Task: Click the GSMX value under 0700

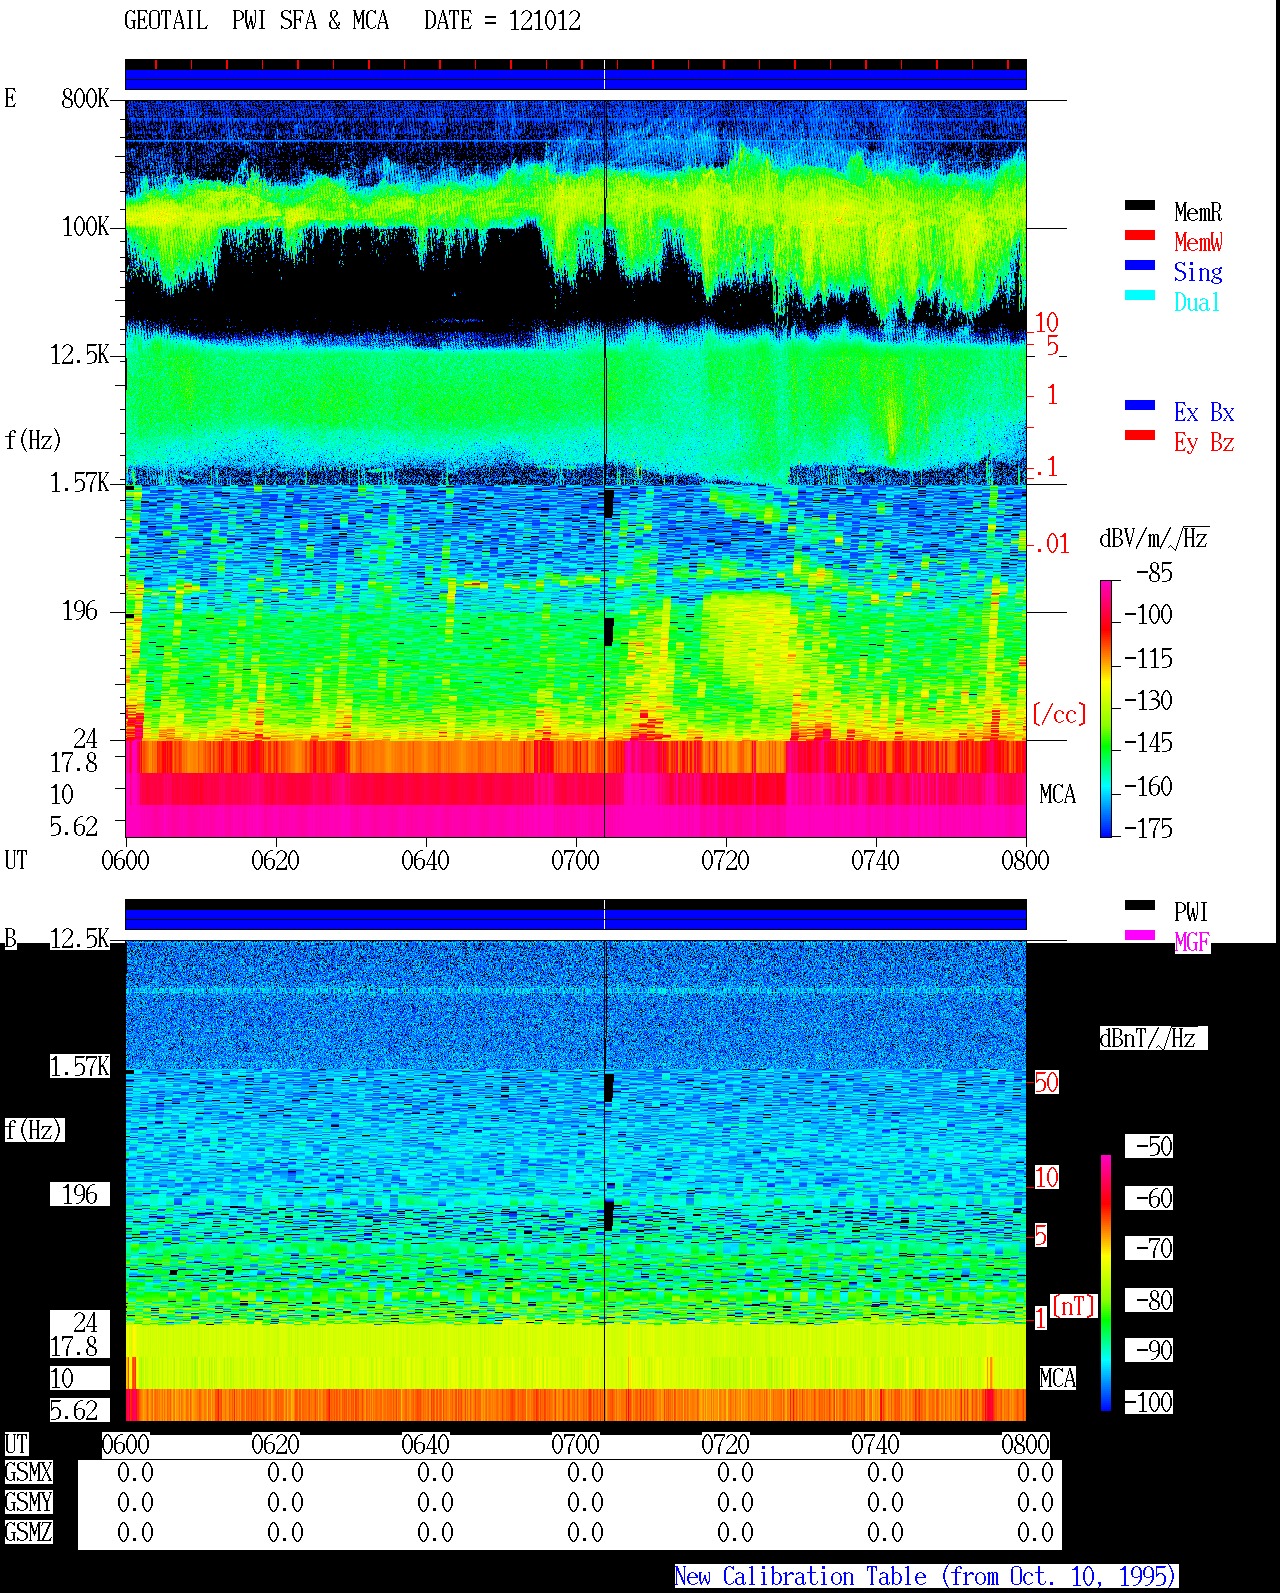Action: pyautogui.click(x=585, y=1473)
